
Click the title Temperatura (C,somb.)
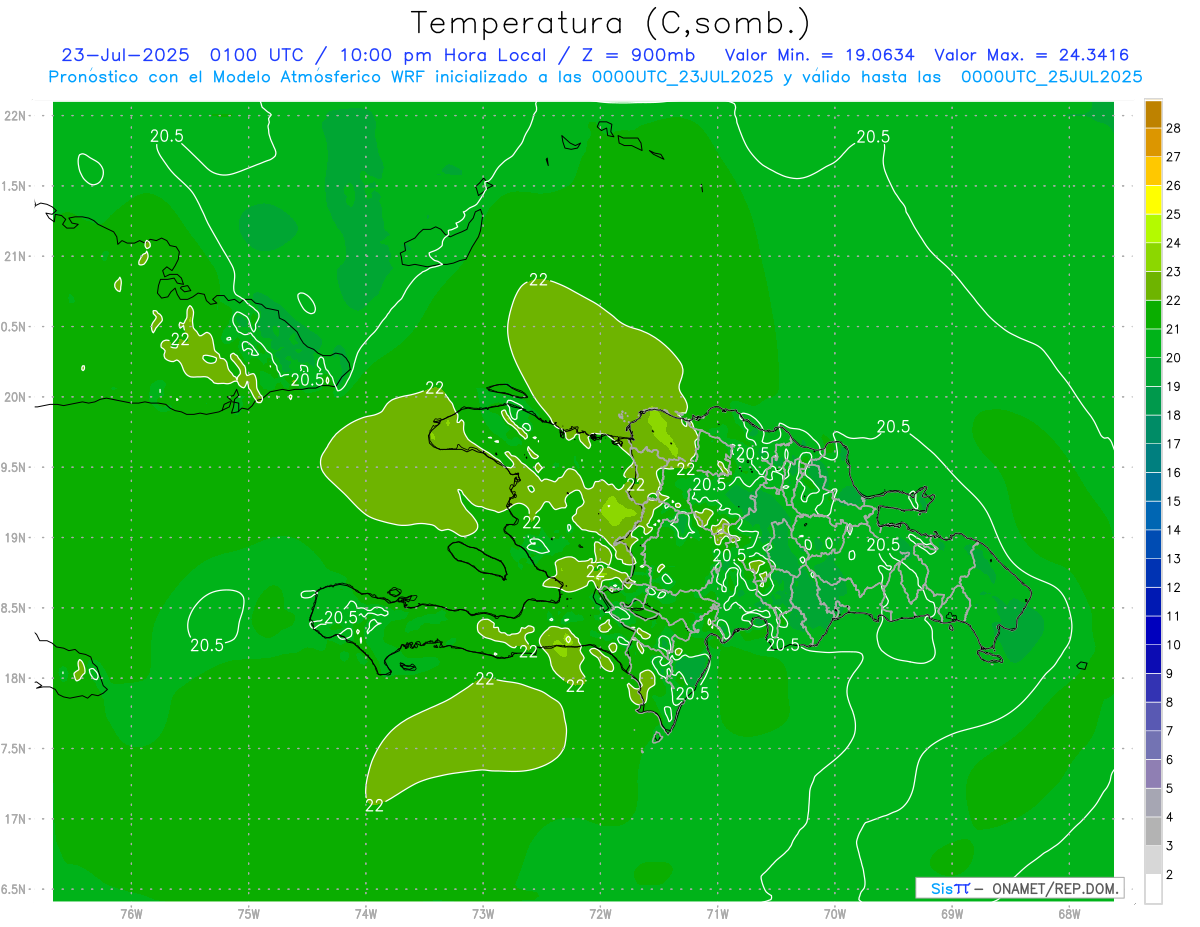[610, 23]
